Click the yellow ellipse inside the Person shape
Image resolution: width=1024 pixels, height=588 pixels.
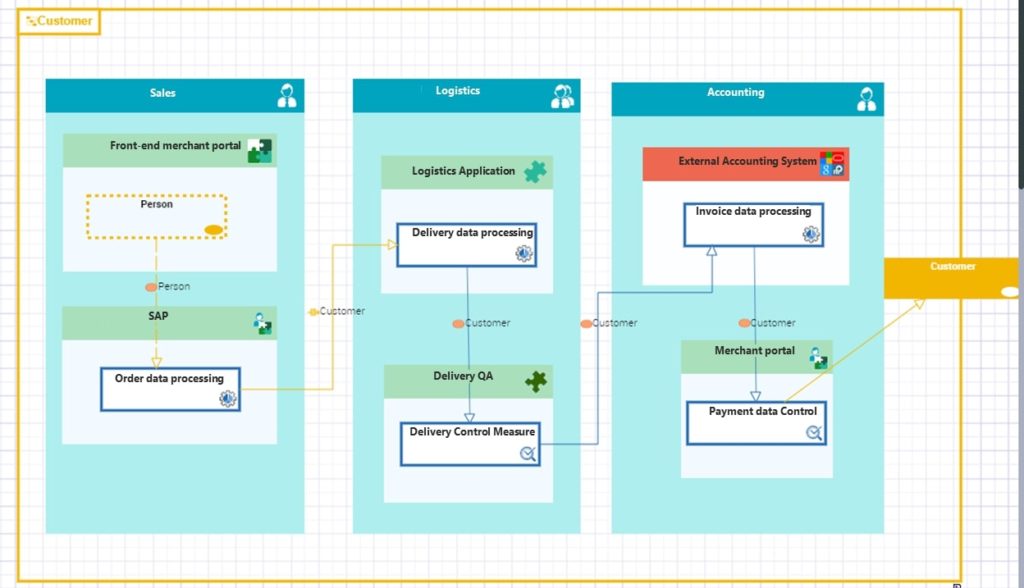212,228
